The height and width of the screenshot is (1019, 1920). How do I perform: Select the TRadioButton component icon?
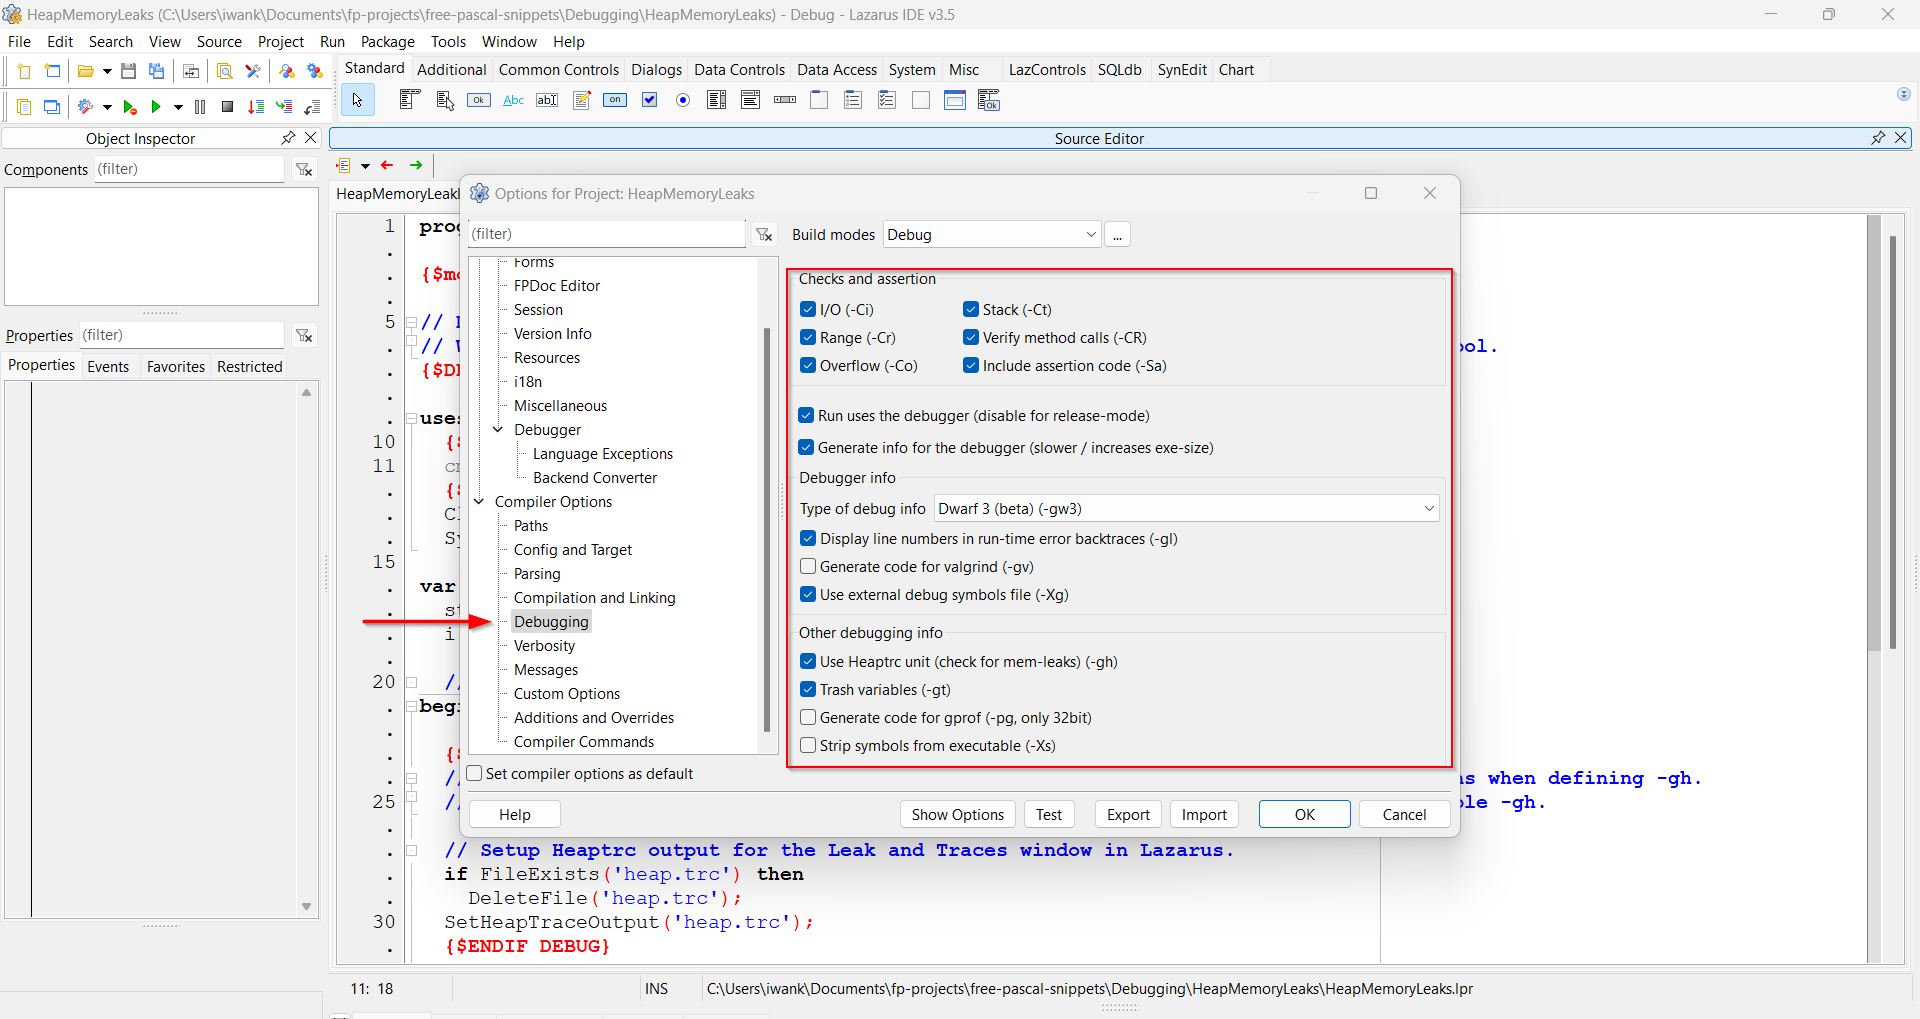[683, 100]
